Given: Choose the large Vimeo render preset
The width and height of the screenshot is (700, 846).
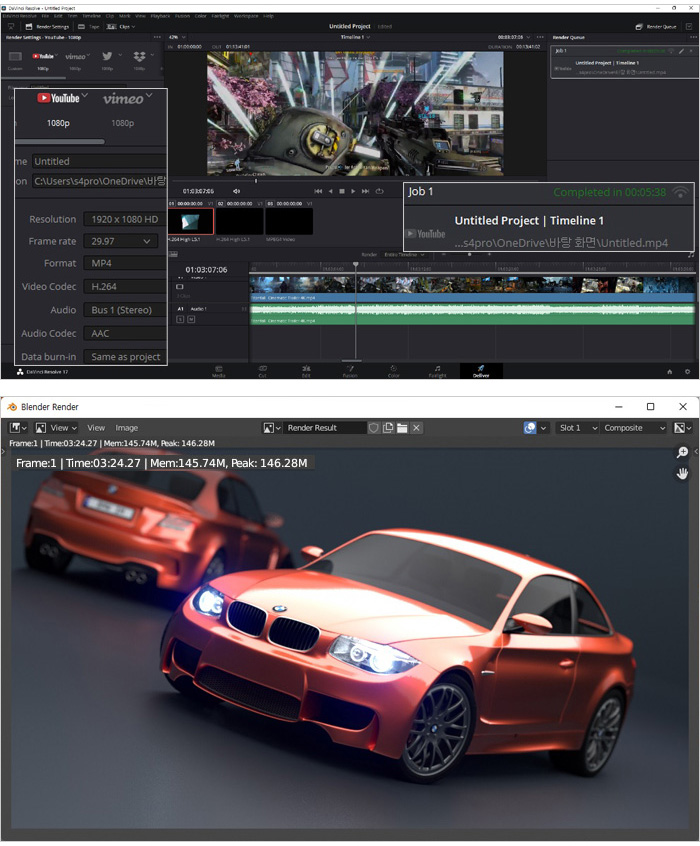Looking at the screenshot, I should point(122,98).
